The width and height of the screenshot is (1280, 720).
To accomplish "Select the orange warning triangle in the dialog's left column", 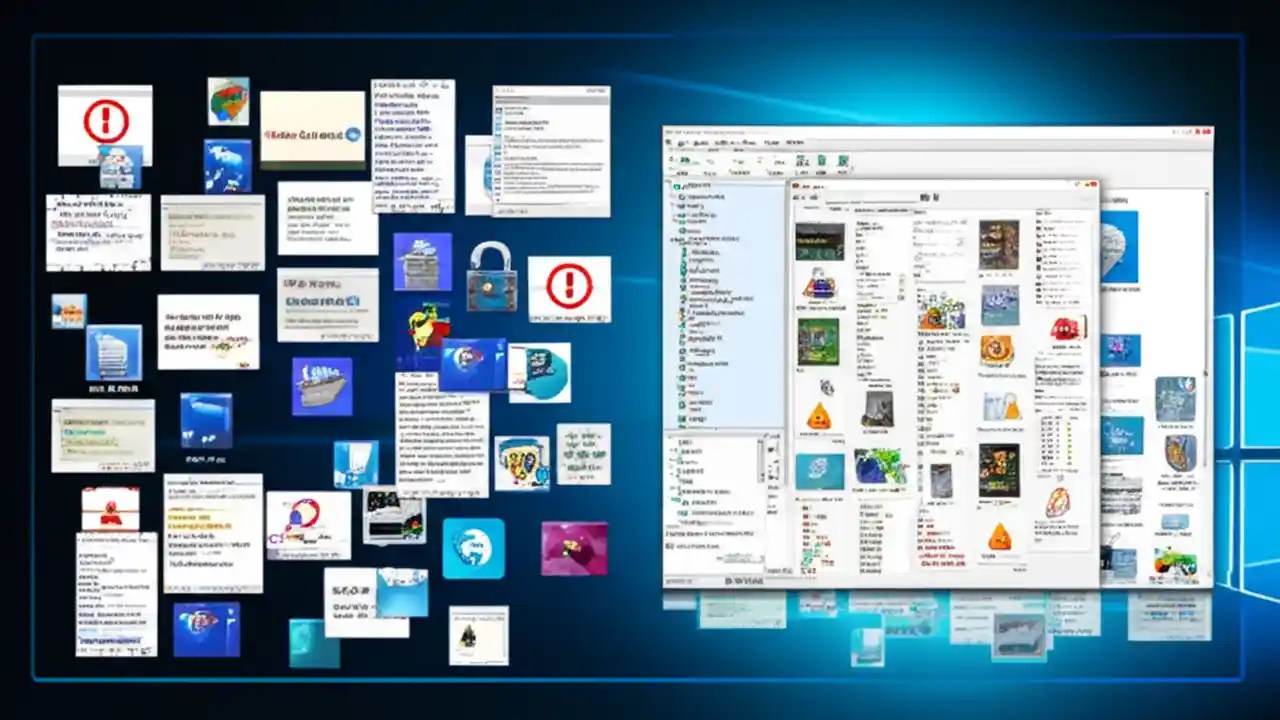I will click(819, 414).
